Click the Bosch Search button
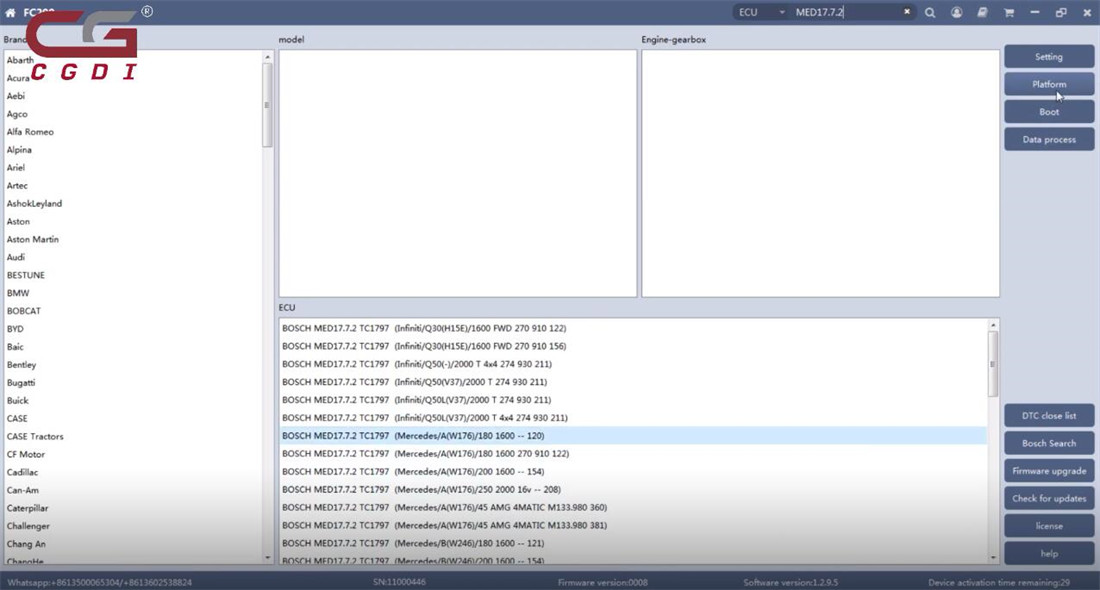This screenshot has width=1100, height=590. pos(1049,443)
